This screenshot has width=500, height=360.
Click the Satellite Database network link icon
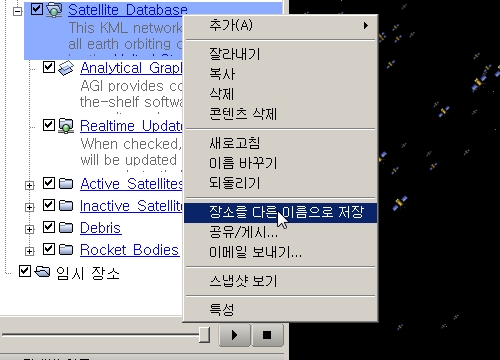tap(54, 10)
